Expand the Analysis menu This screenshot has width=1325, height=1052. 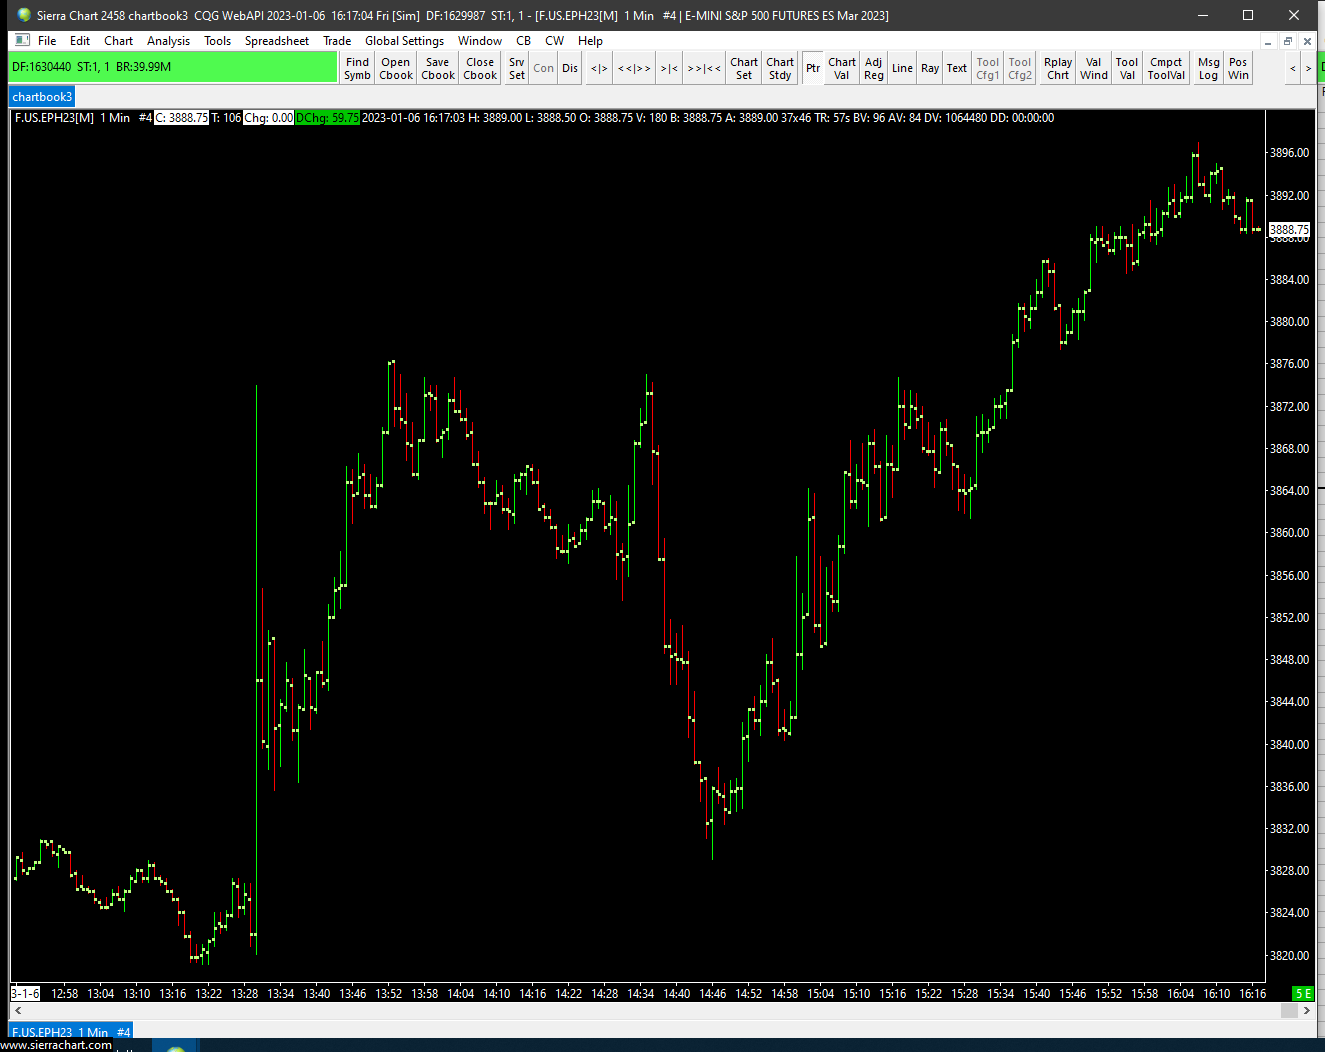(168, 41)
